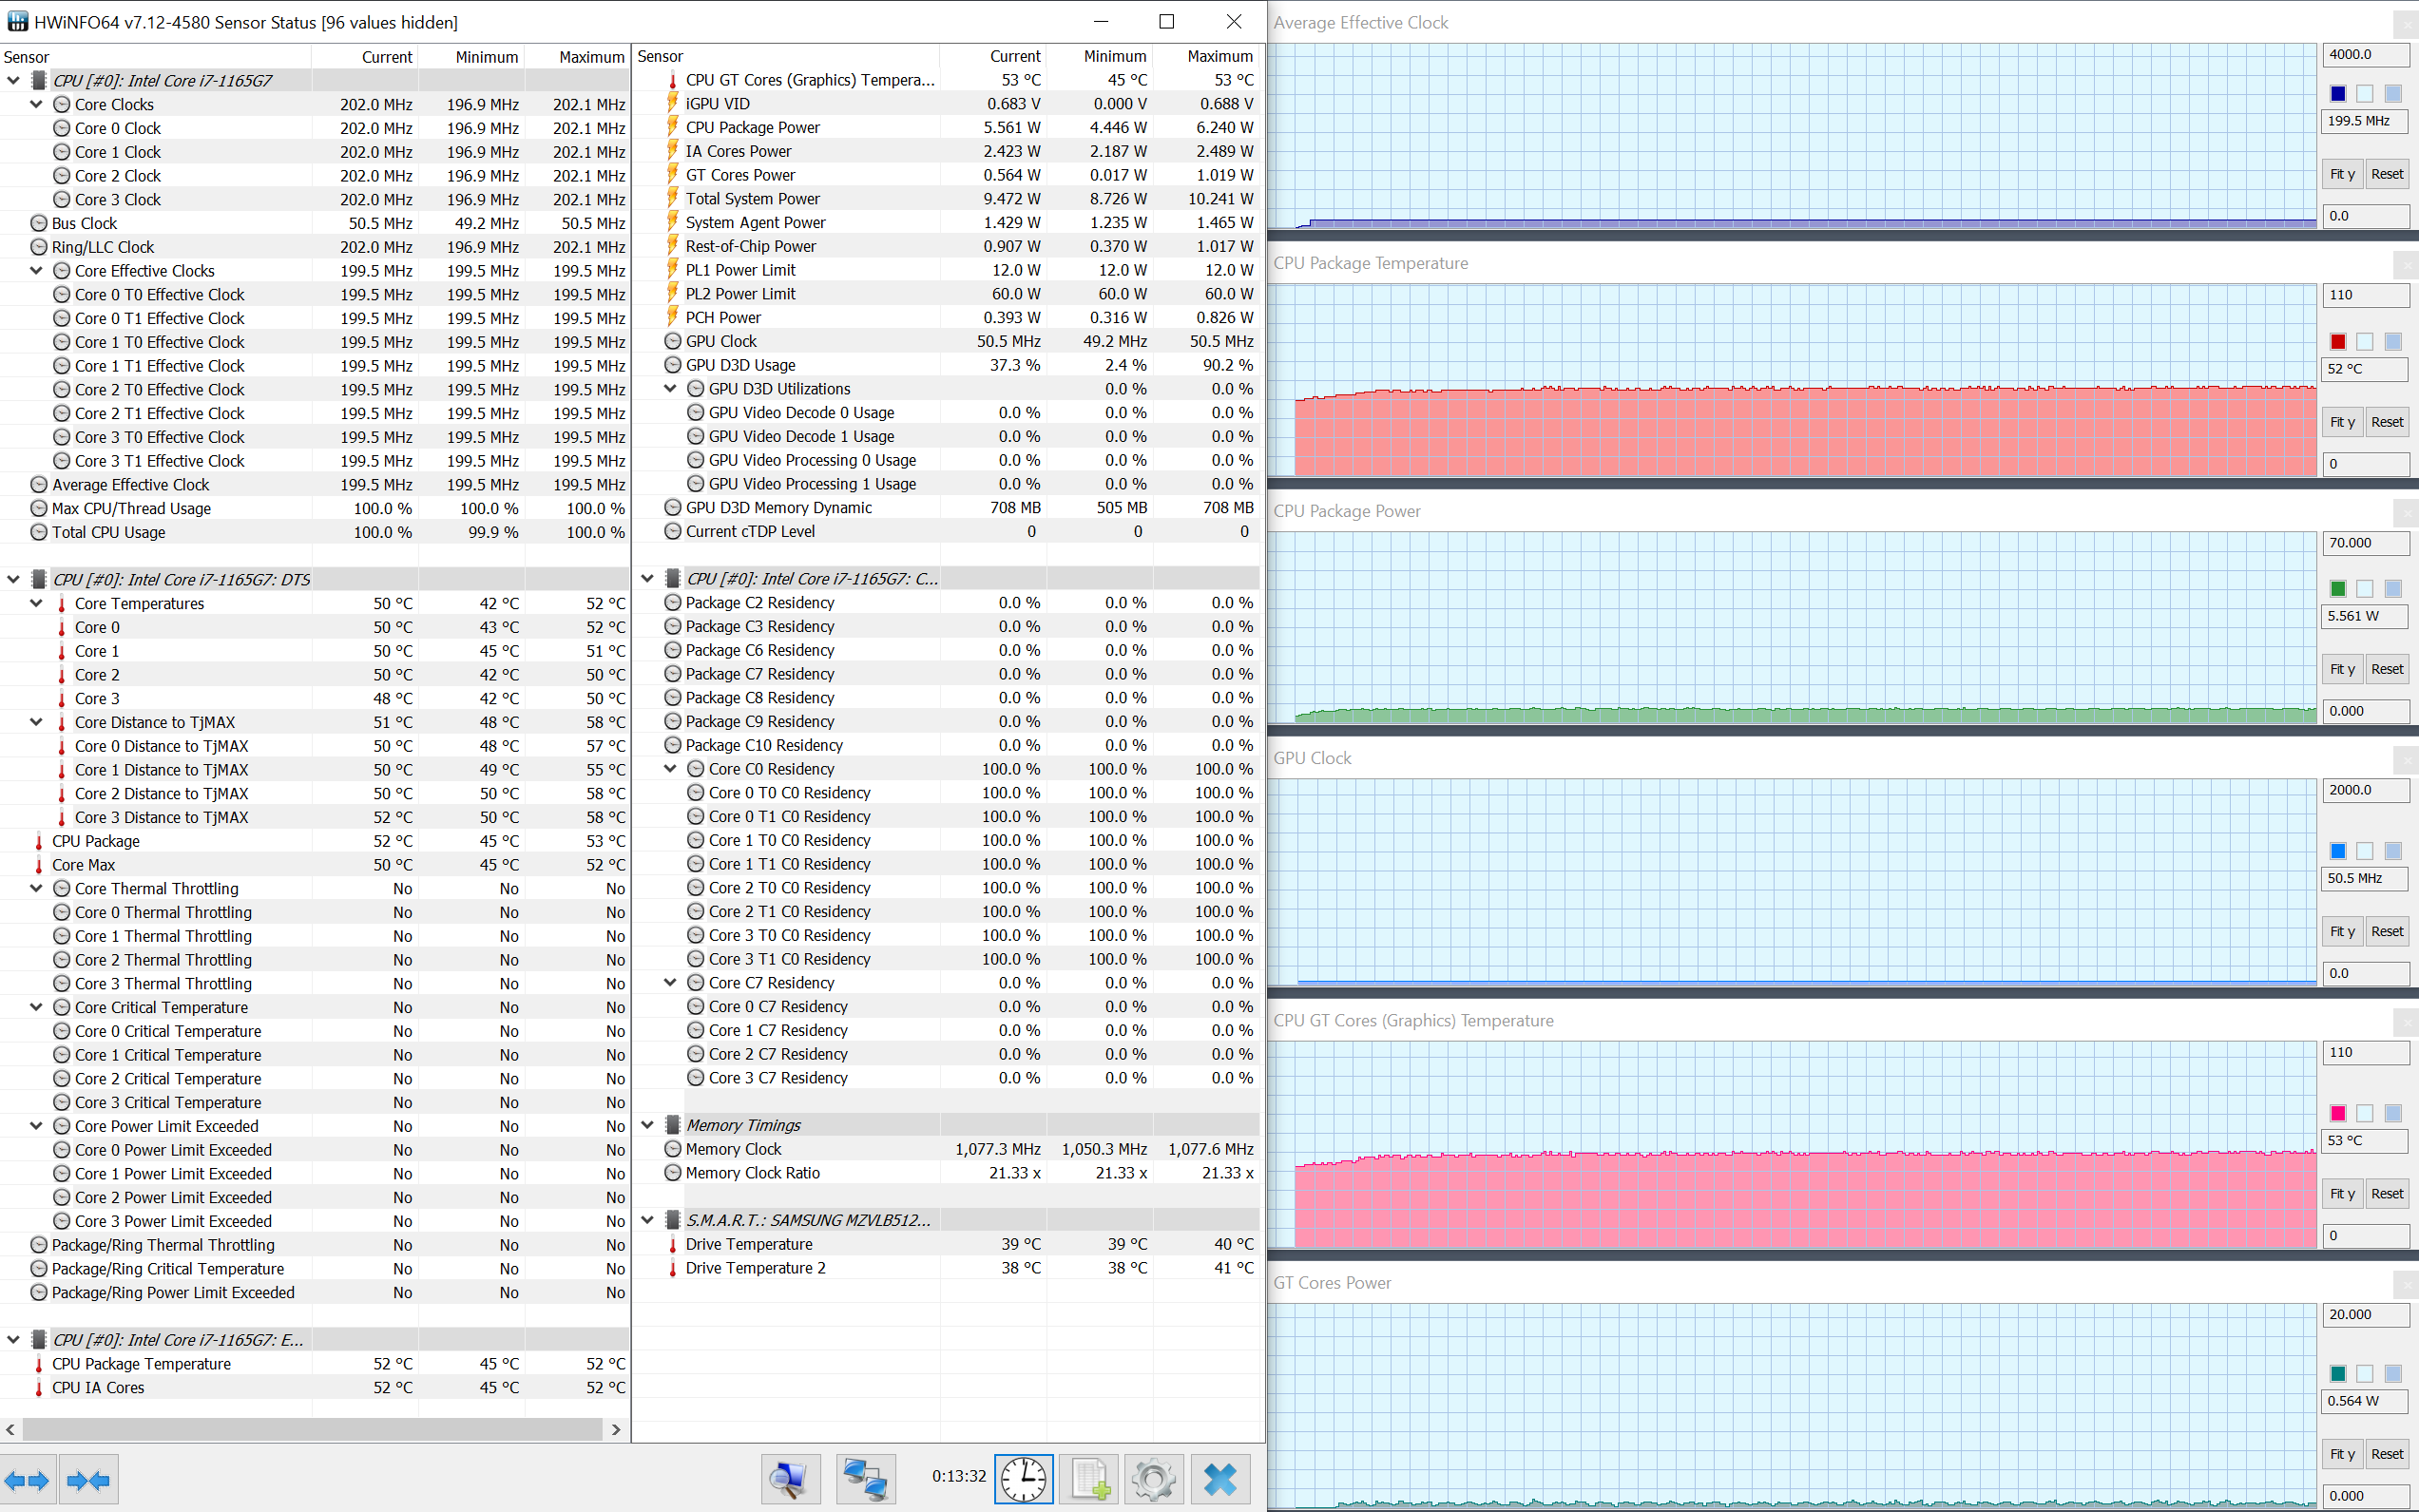Image resolution: width=2419 pixels, height=1512 pixels.
Task: Collapse the Memory Timings section
Action: tap(647, 1125)
